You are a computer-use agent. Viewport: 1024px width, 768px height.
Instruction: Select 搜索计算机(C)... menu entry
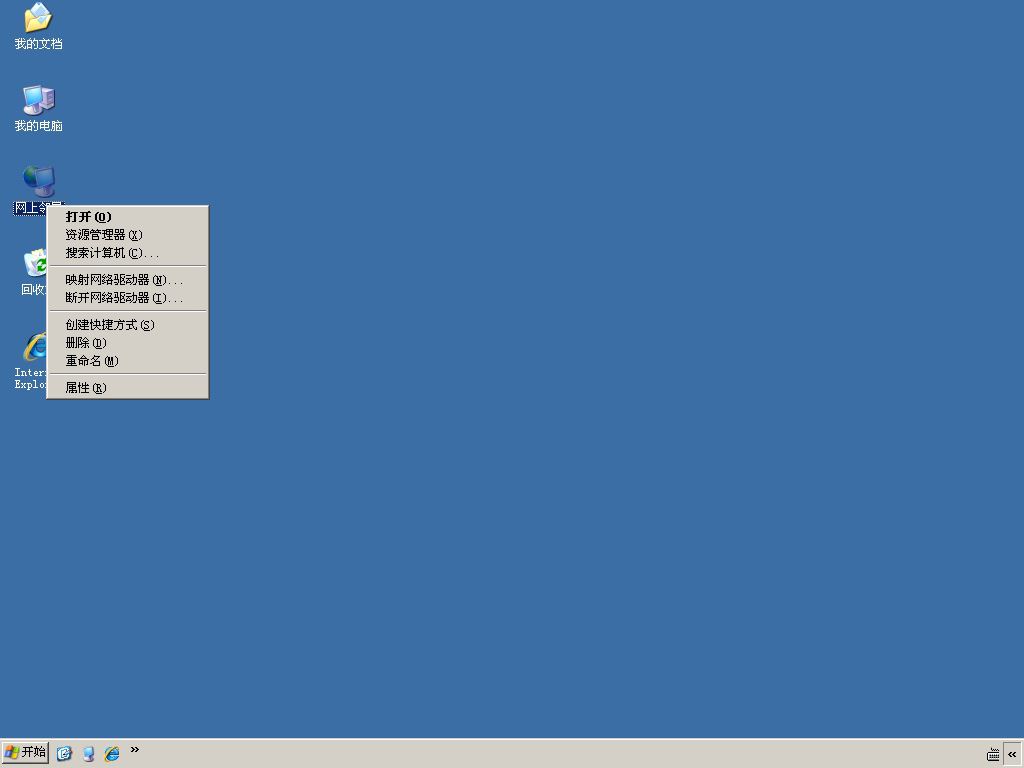128,253
